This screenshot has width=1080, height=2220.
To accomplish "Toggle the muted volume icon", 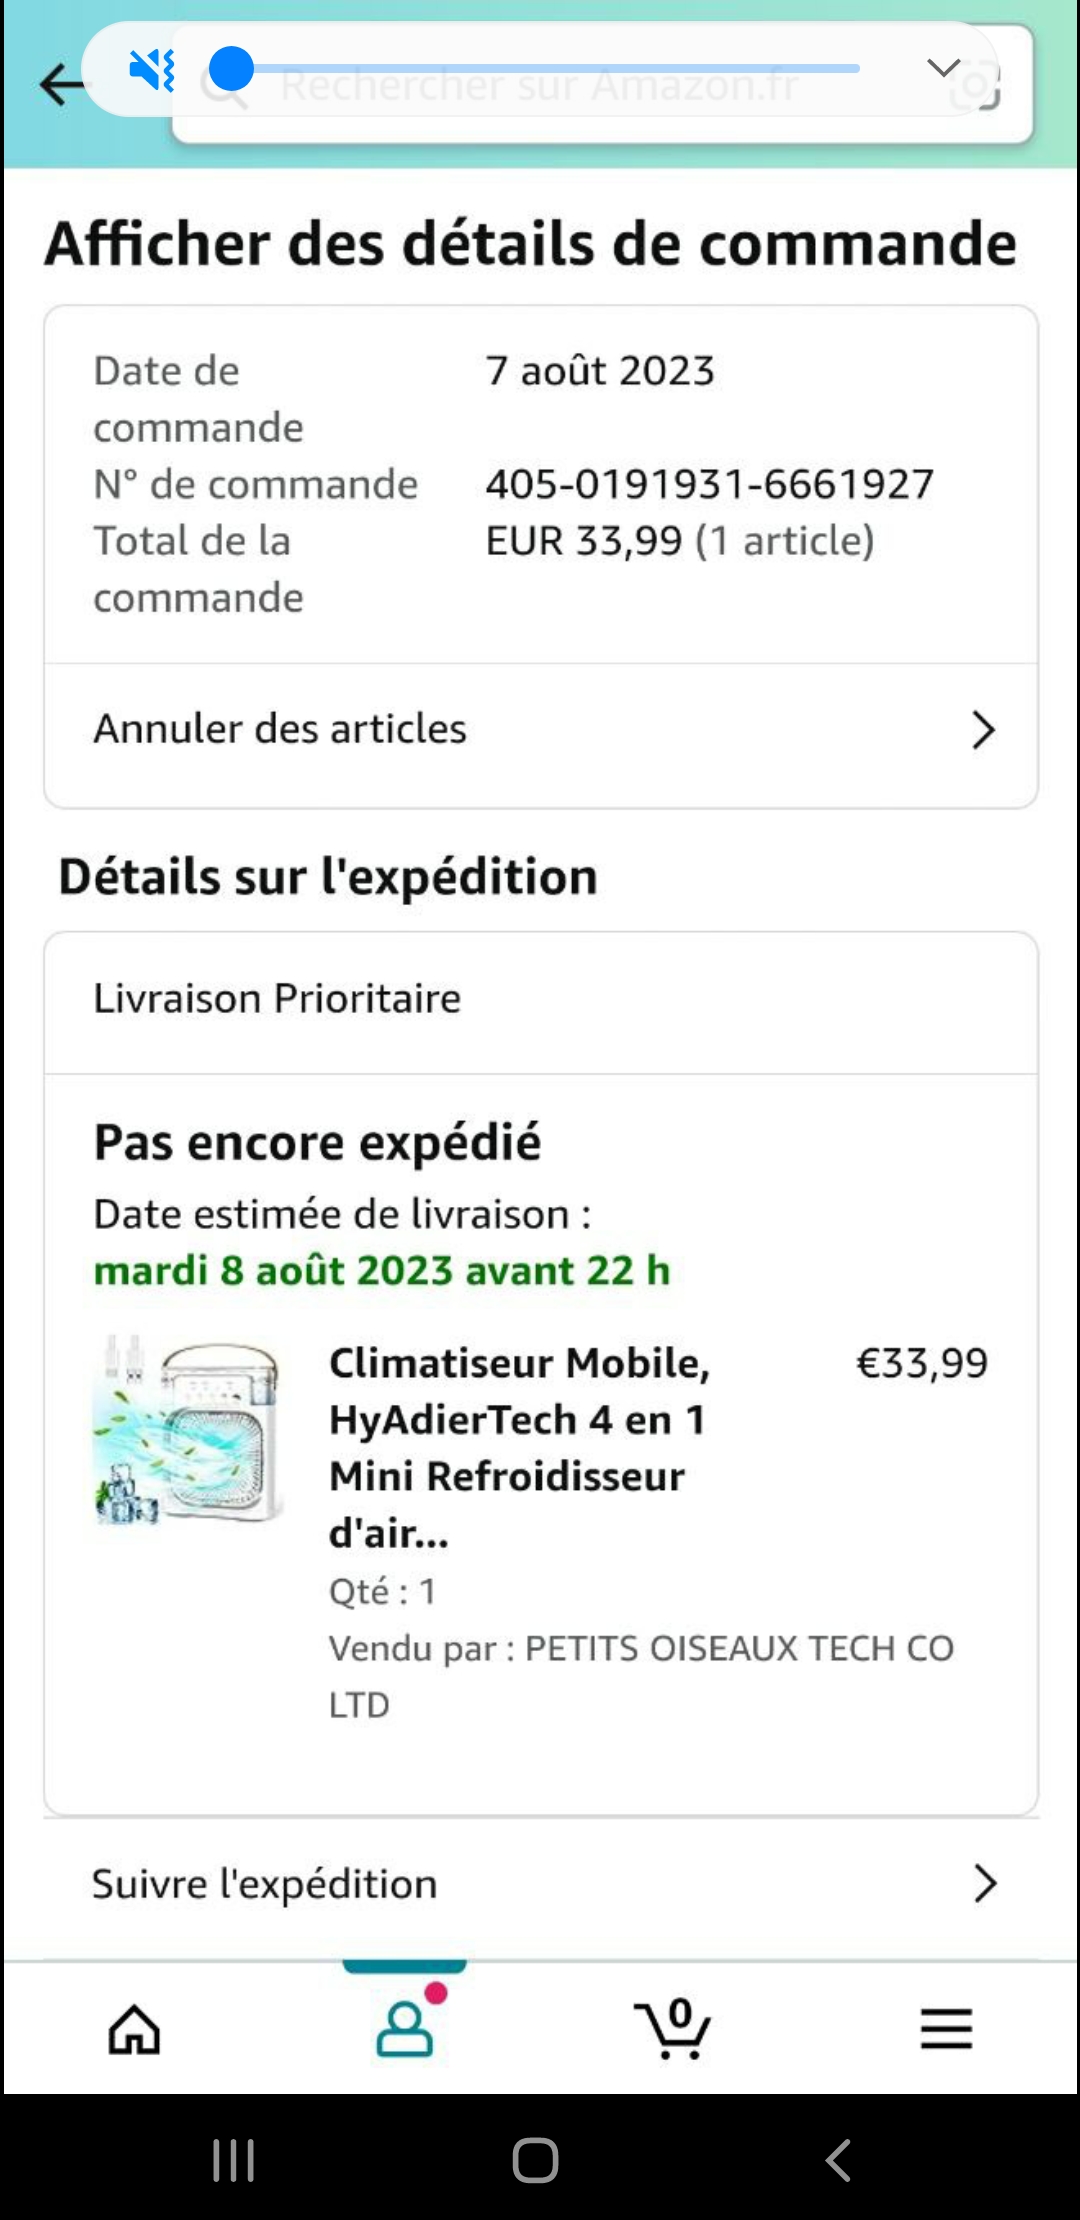I will click(152, 70).
